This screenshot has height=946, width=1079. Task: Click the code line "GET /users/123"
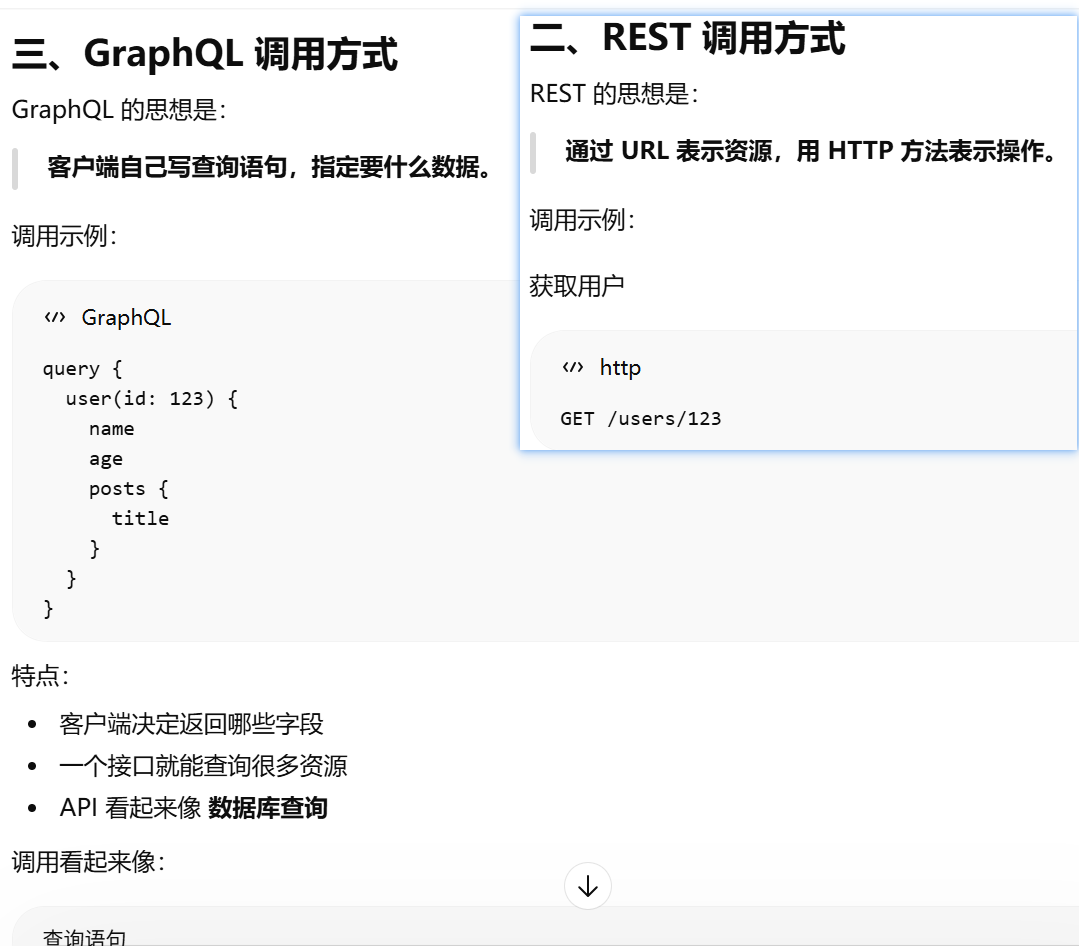pos(641,418)
